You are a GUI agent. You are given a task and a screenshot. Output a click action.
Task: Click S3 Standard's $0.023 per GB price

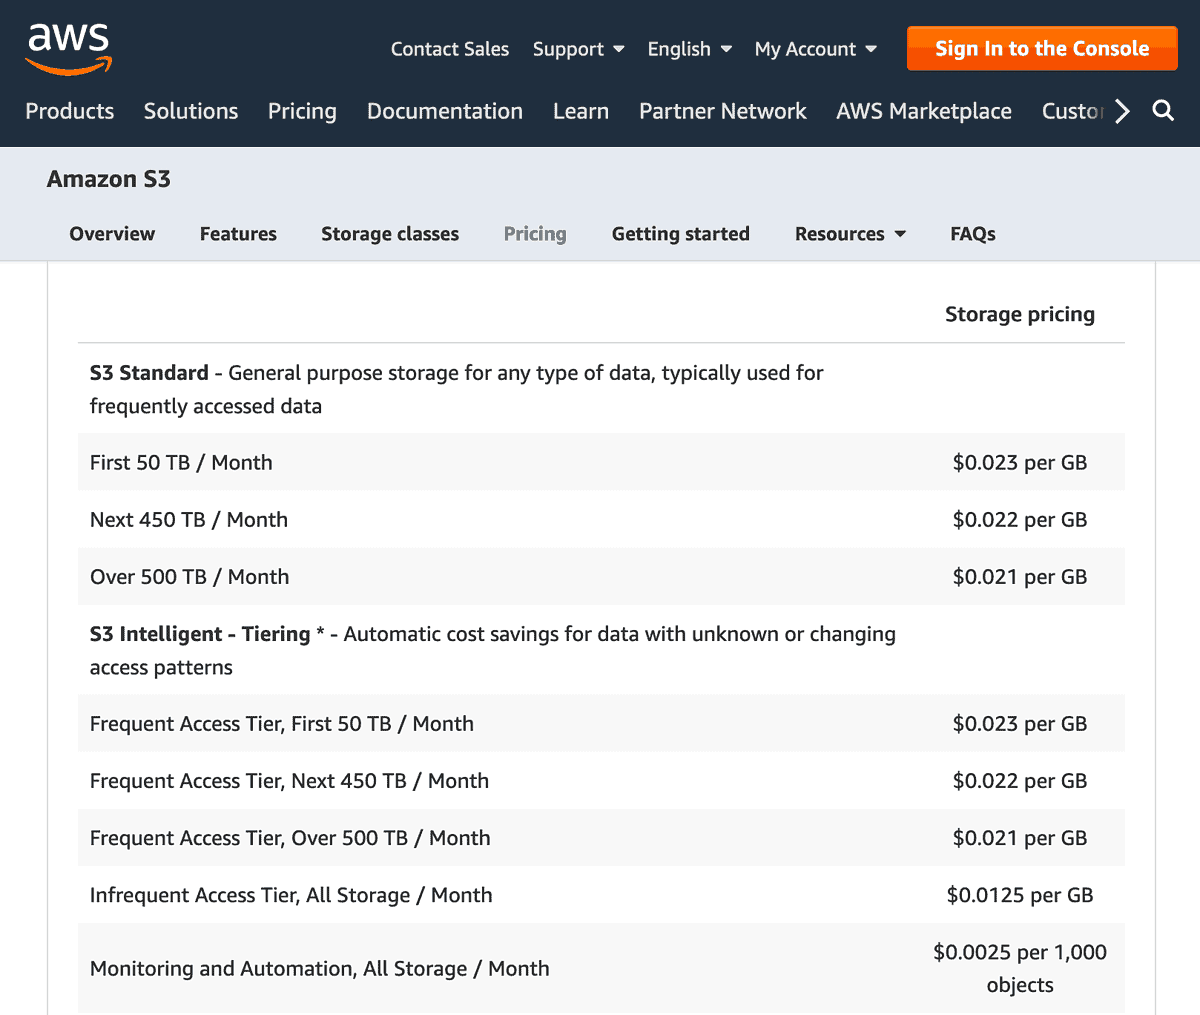coord(1020,462)
